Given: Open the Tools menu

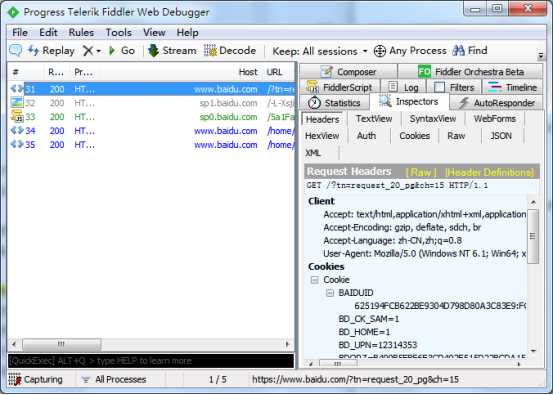Looking at the screenshot, I should coord(118,32).
